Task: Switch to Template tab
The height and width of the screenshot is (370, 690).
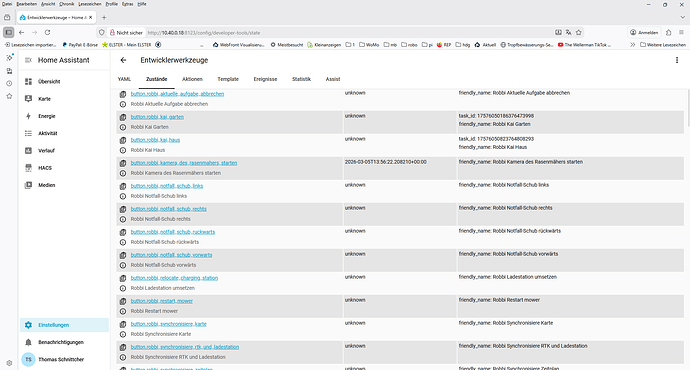Action: point(228,79)
